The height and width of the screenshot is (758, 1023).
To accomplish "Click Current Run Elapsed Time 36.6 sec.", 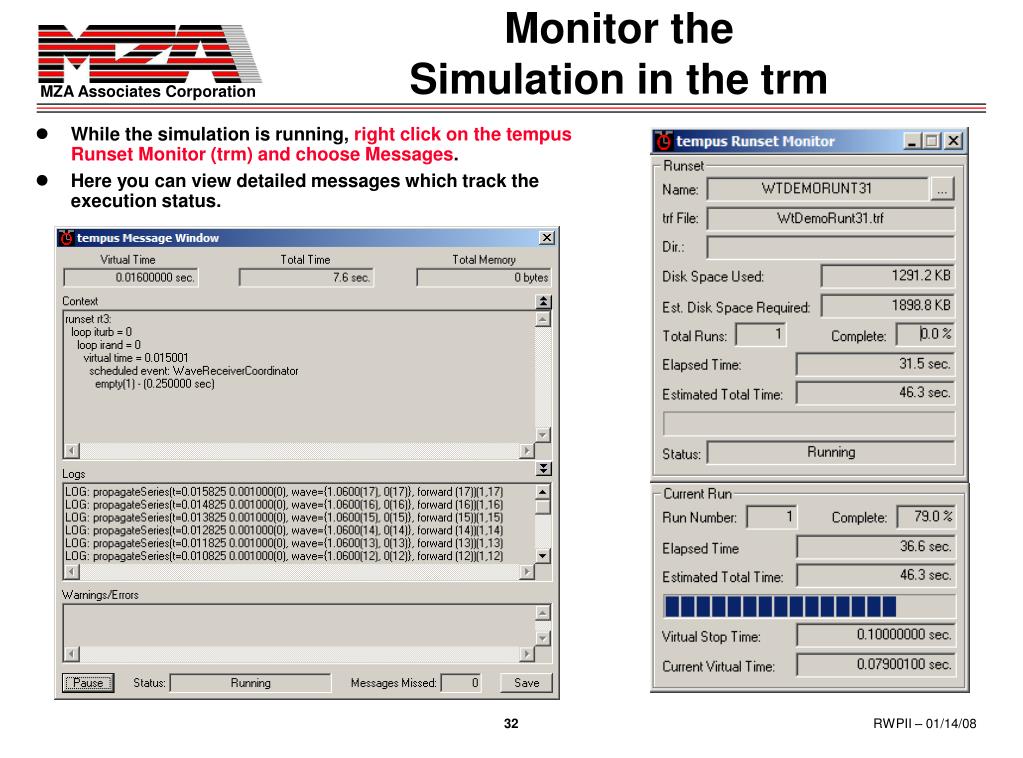I will [x=876, y=547].
